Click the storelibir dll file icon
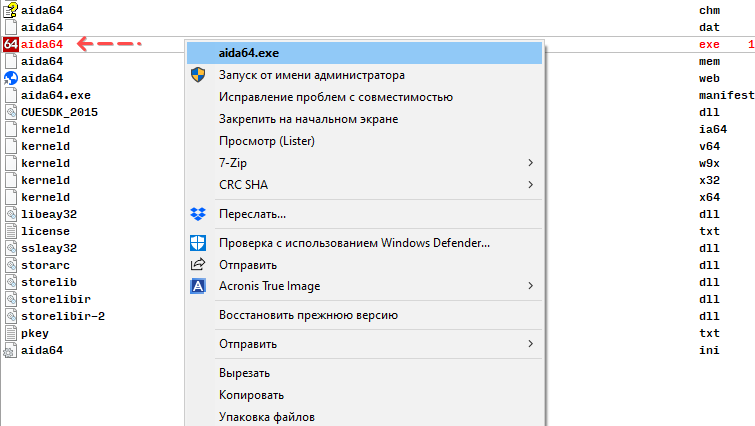755x426 pixels. [11, 299]
